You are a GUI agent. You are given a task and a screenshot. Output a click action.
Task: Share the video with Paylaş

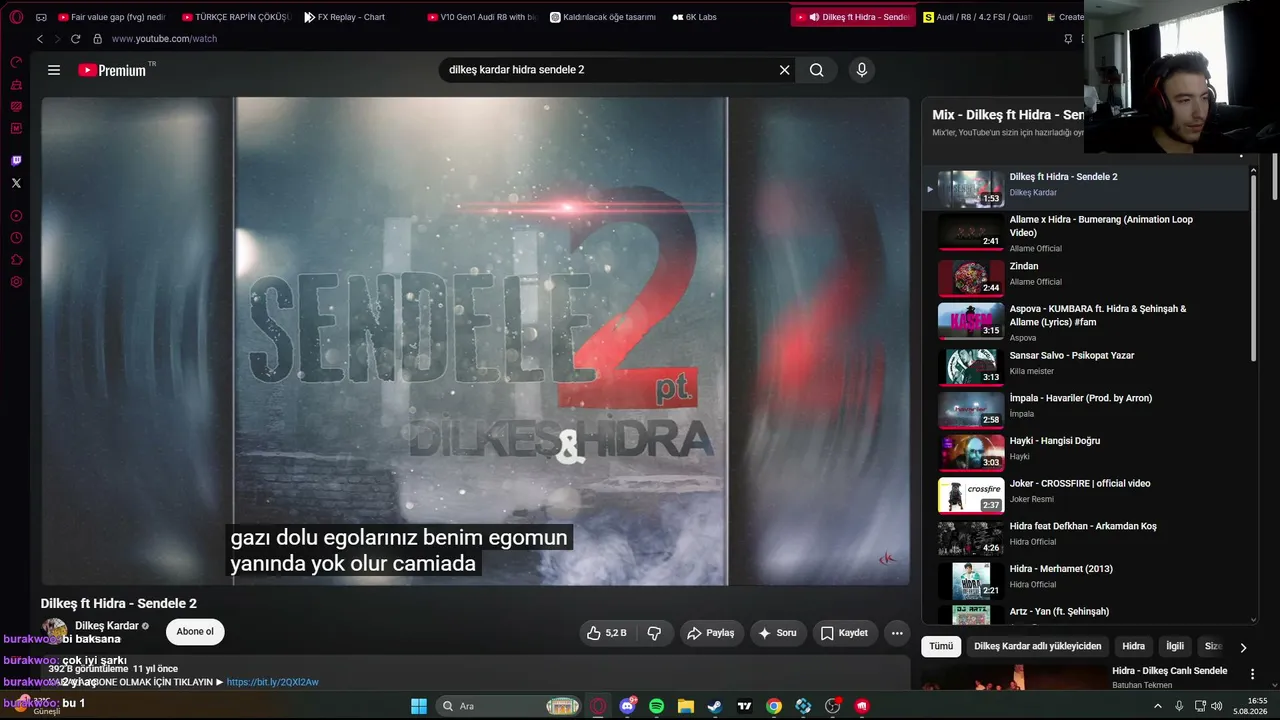pyautogui.click(x=710, y=633)
